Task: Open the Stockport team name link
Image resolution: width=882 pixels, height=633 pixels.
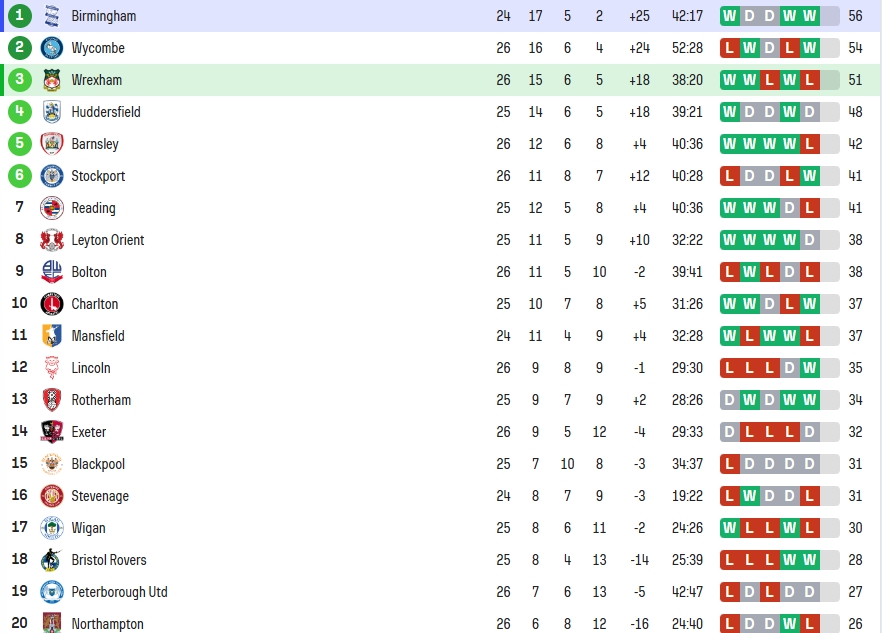Action: [x=98, y=176]
